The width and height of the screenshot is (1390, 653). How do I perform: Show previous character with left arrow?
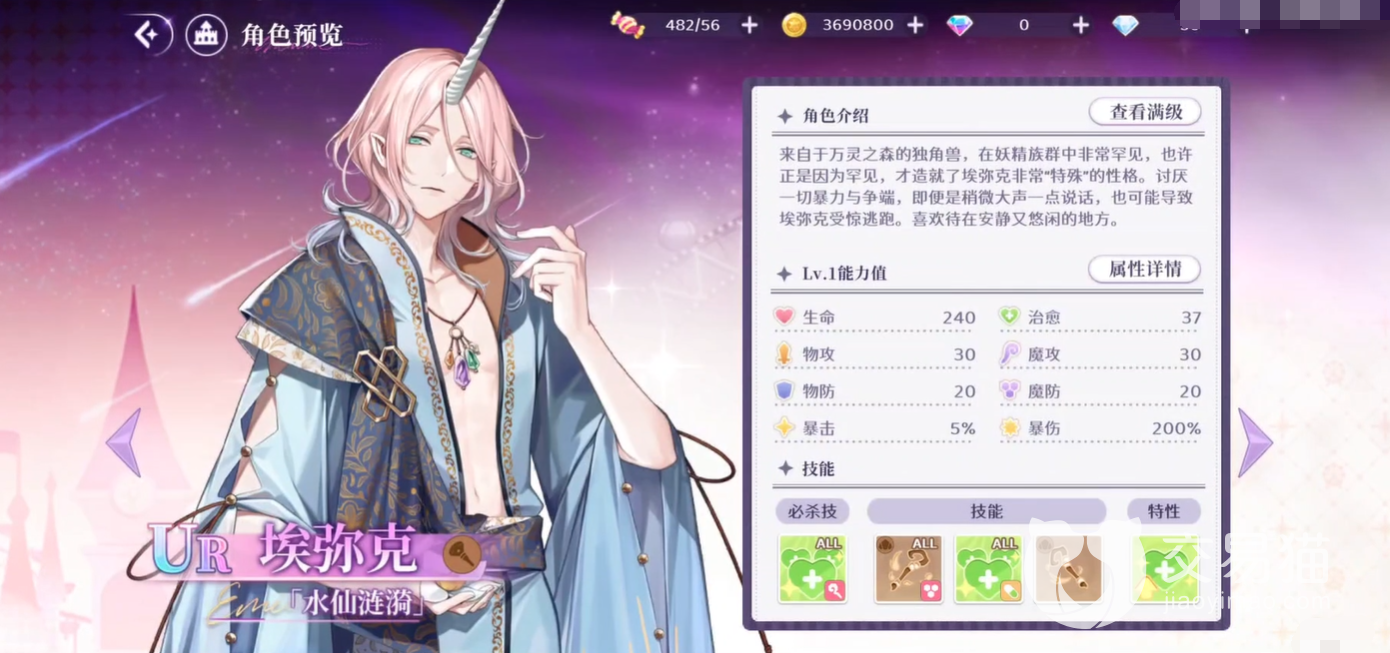124,442
